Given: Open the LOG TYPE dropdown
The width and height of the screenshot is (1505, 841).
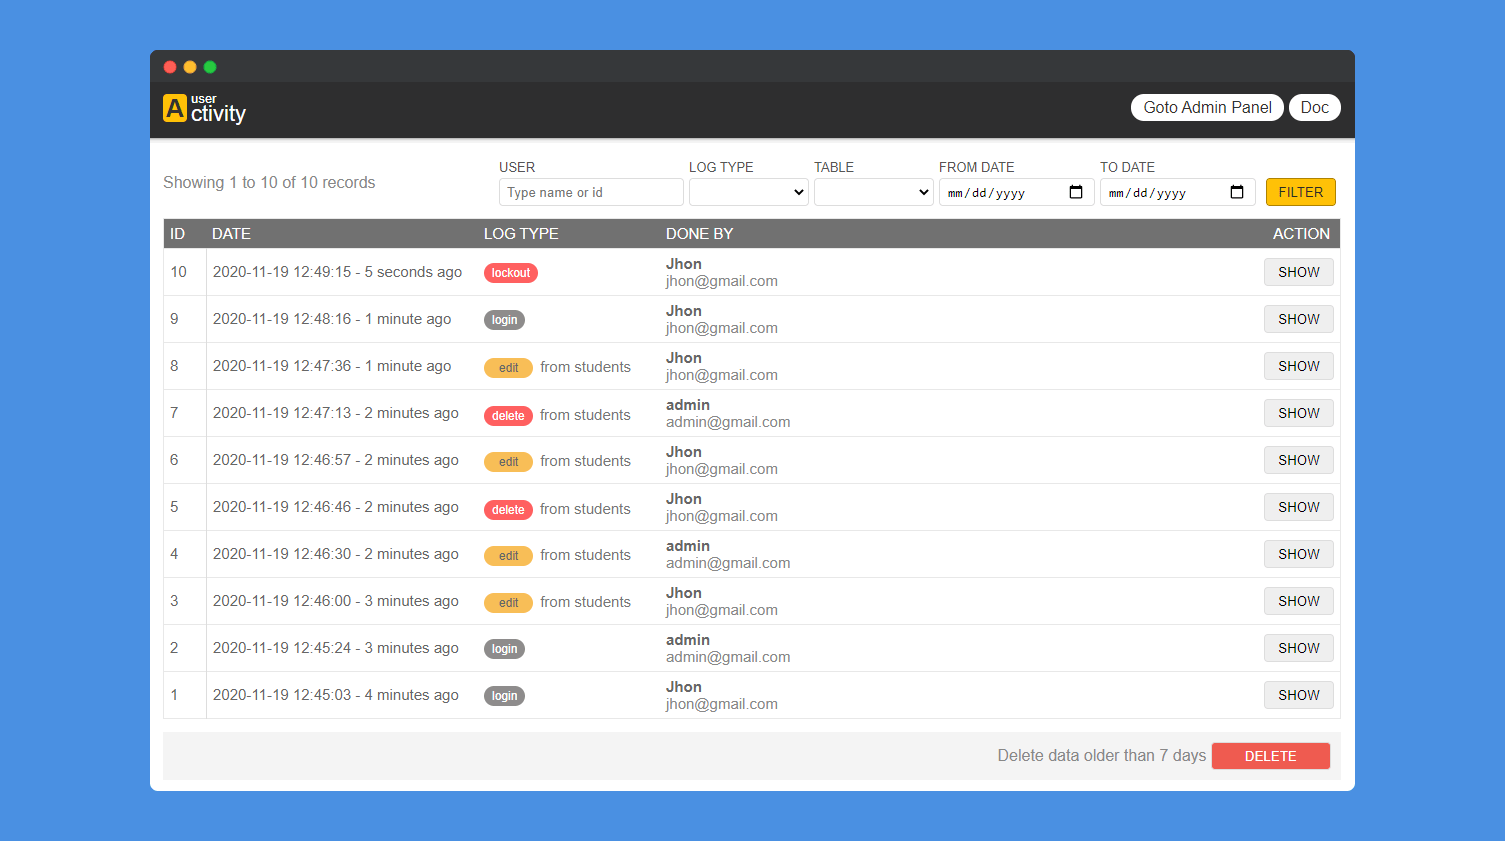Looking at the screenshot, I should [x=748, y=192].
